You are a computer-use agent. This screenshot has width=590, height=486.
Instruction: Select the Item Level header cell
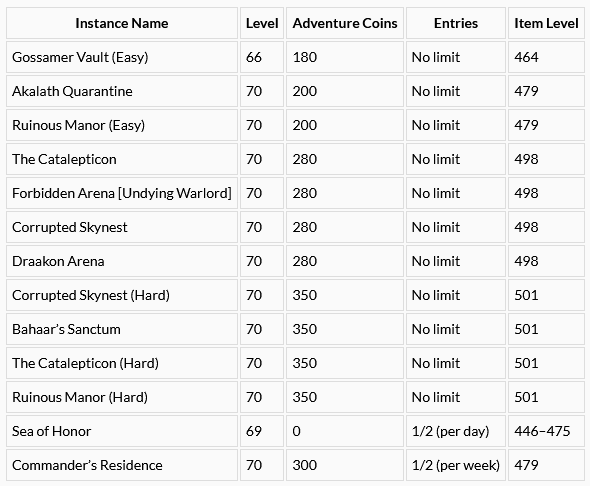coord(546,23)
